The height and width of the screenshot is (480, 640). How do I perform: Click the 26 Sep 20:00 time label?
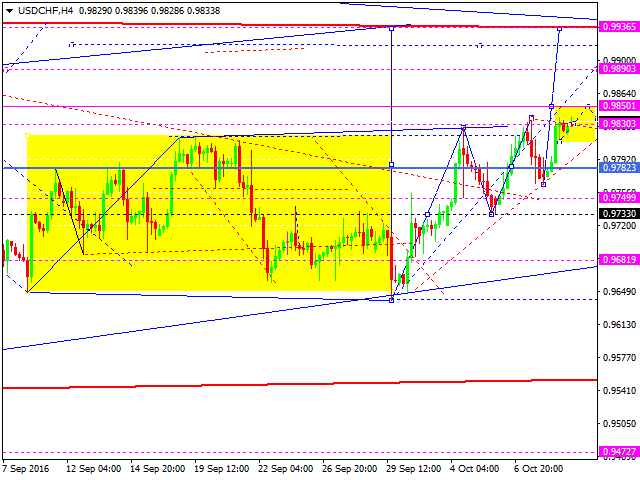point(350,469)
